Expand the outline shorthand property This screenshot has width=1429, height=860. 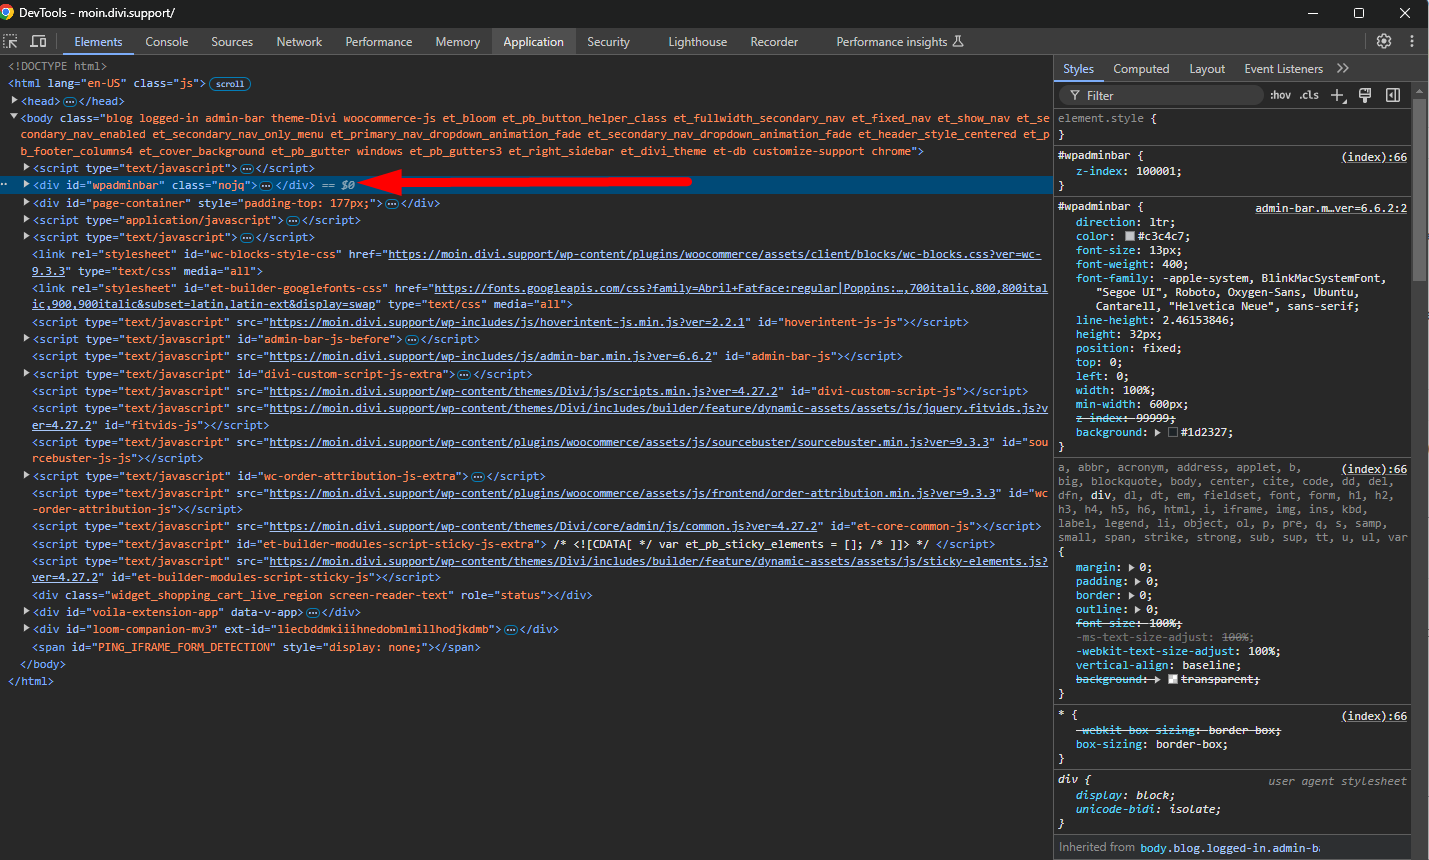coord(1138,609)
